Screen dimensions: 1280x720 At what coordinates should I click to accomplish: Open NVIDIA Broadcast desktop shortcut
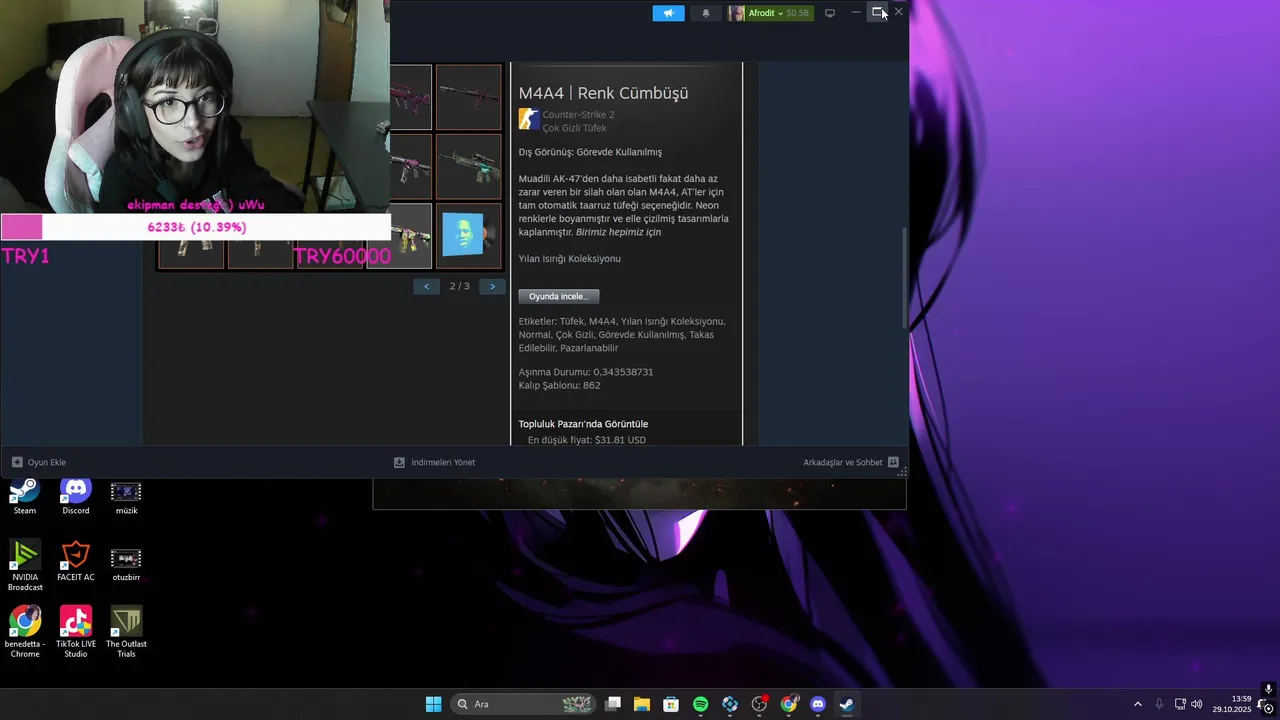(25, 566)
